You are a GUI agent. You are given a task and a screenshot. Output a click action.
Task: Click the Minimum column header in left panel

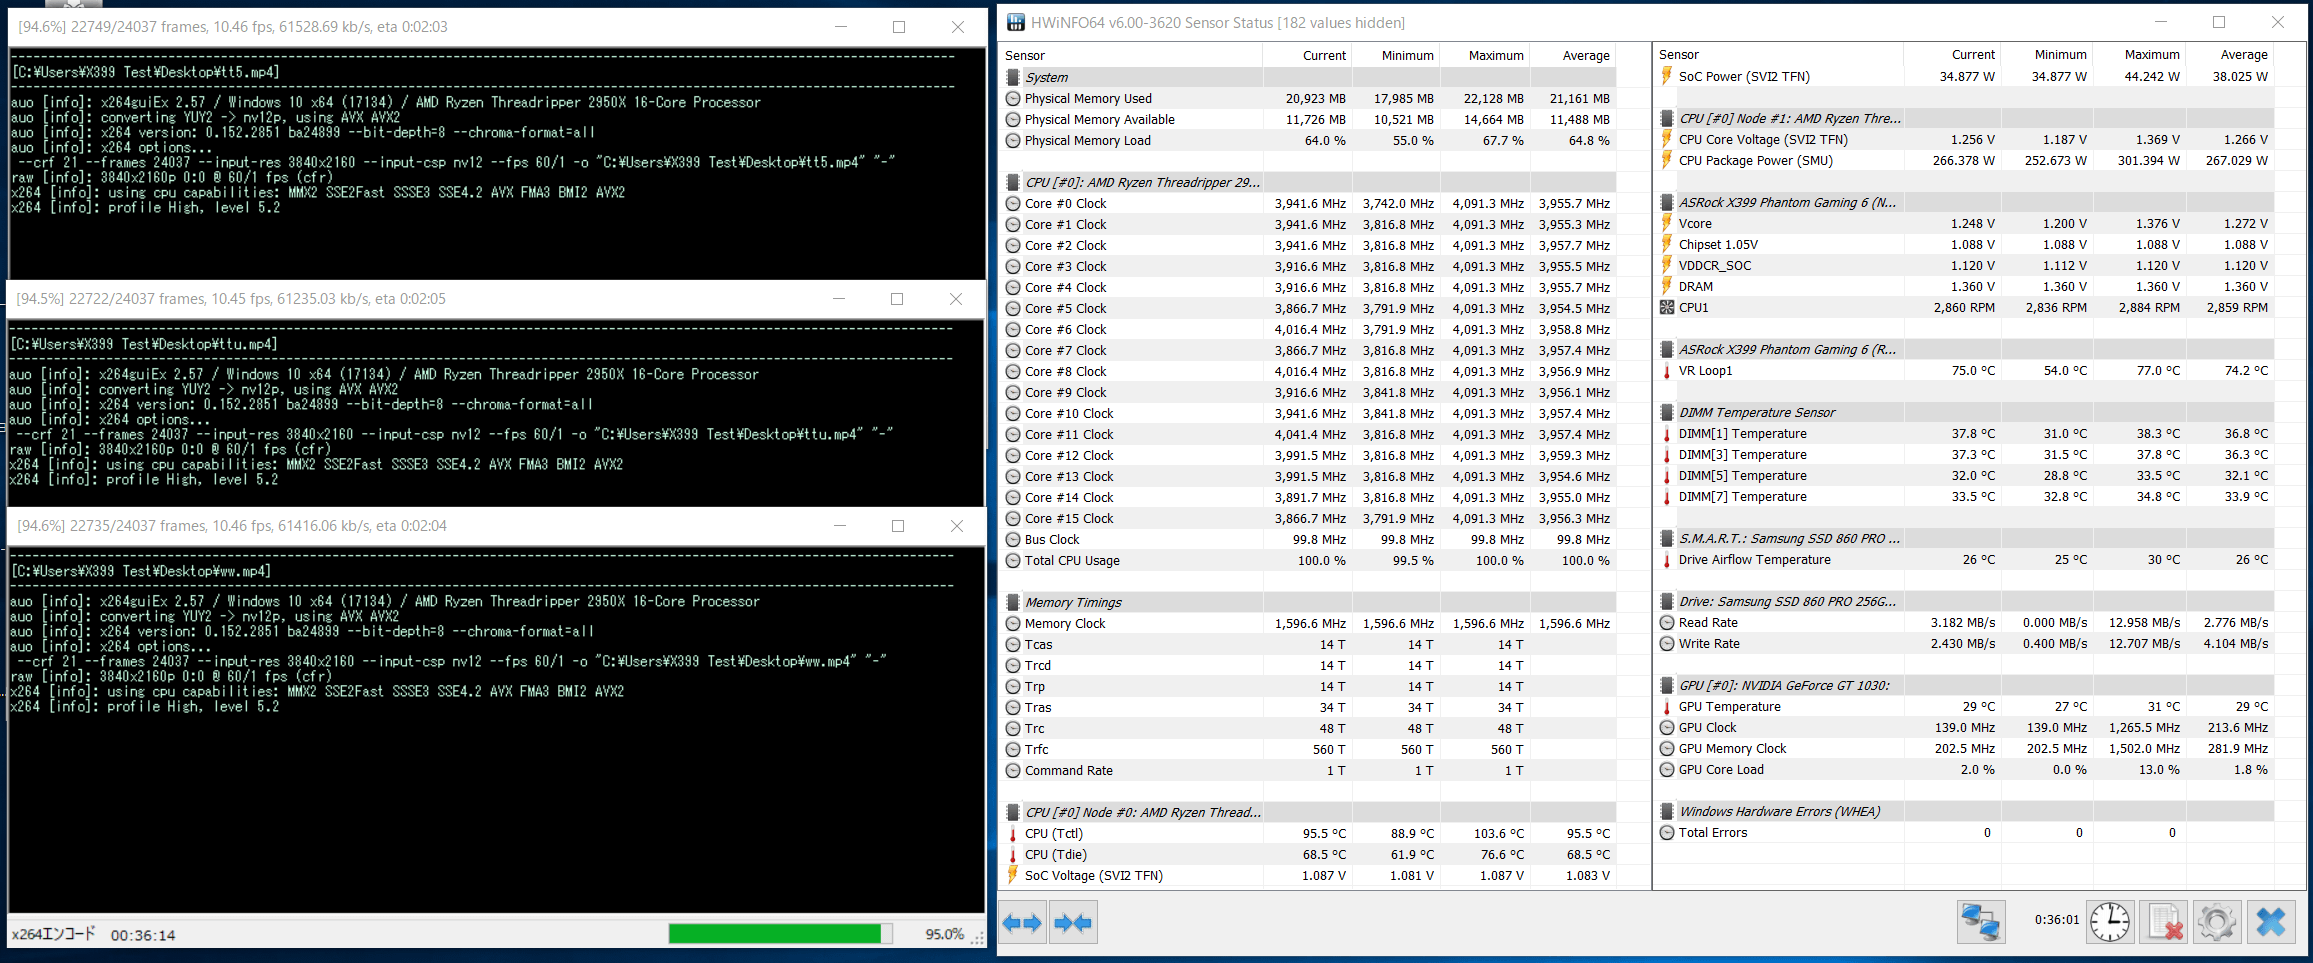click(1396, 55)
